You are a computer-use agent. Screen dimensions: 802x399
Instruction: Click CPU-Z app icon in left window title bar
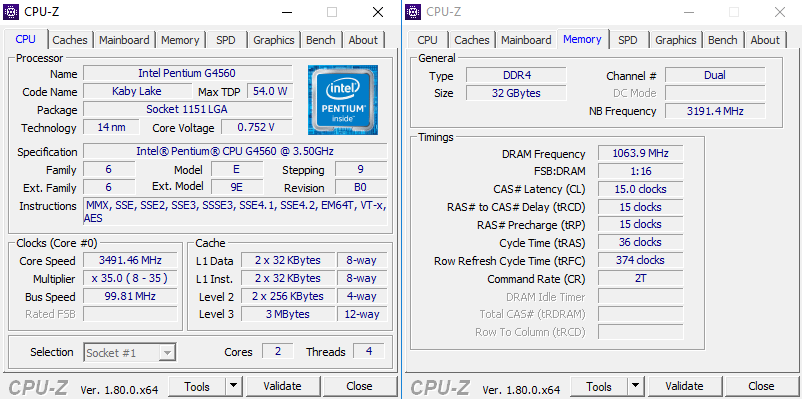pos(11,12)
